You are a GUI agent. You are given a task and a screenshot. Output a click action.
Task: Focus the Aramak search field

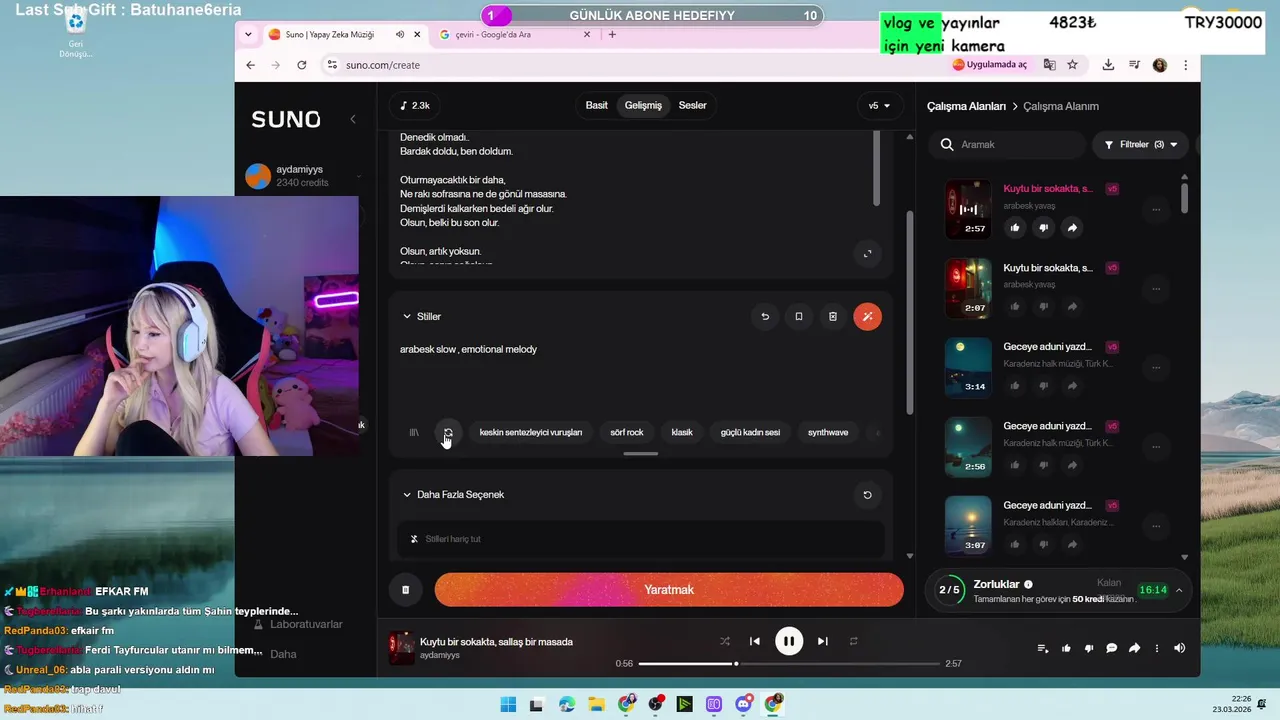coord(1009,144)
